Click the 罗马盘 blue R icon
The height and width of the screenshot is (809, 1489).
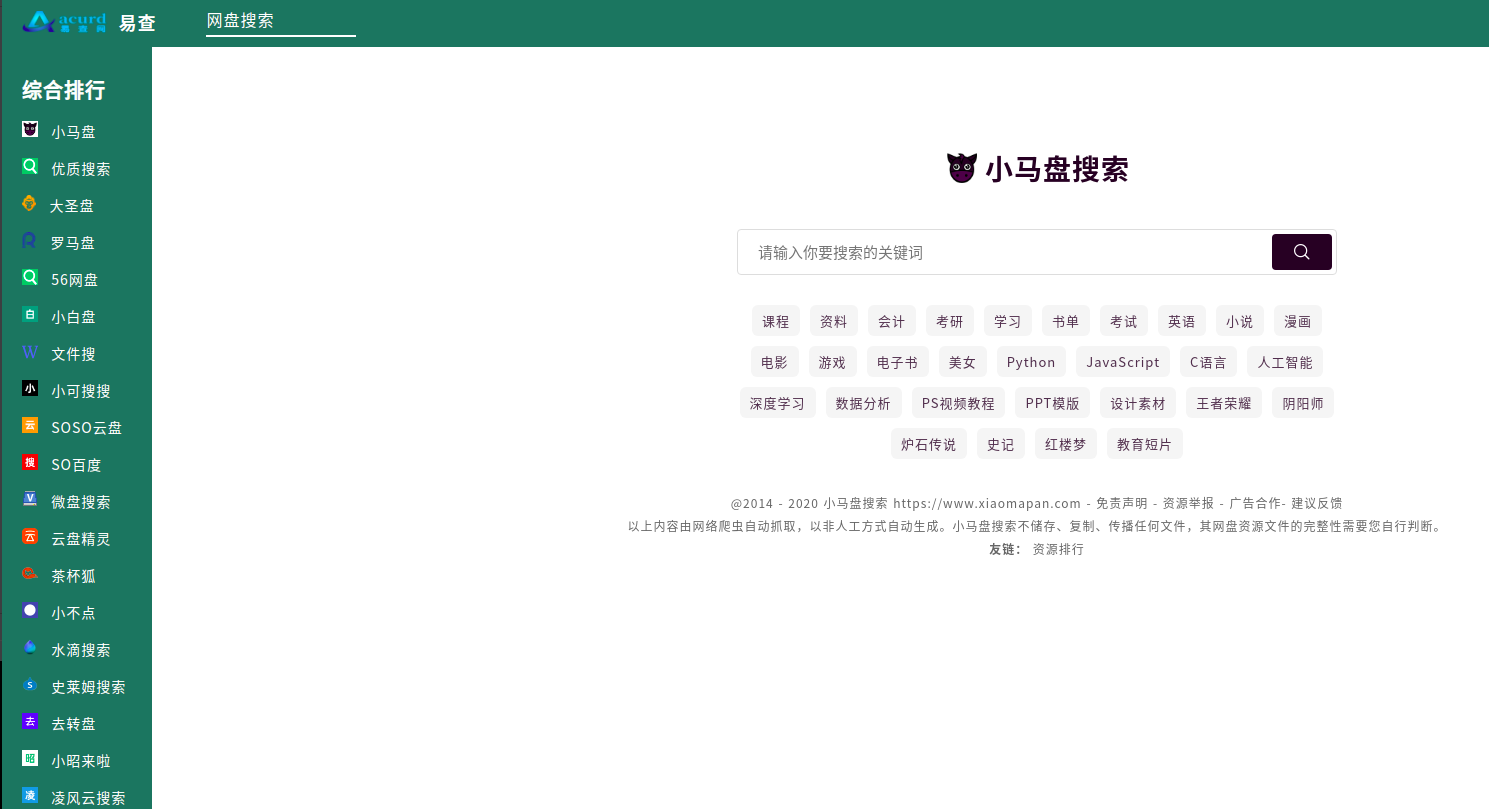pos(30,241)
